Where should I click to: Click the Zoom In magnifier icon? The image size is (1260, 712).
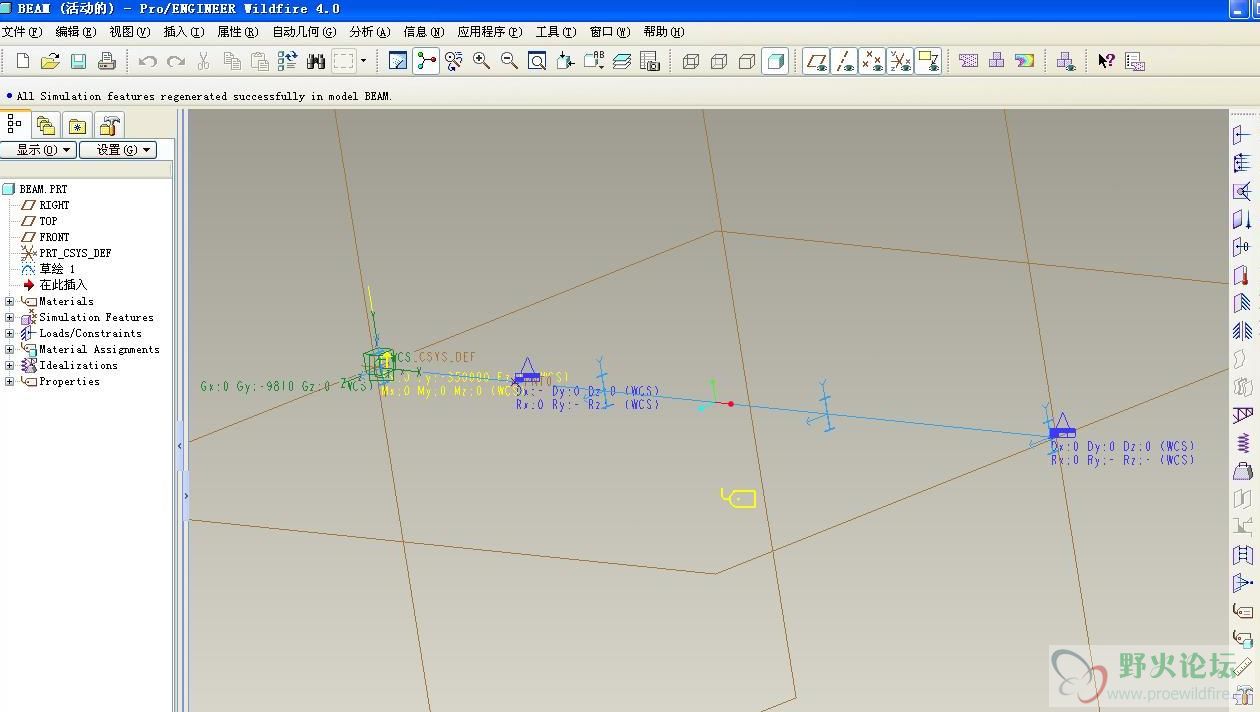click(481, 62)
